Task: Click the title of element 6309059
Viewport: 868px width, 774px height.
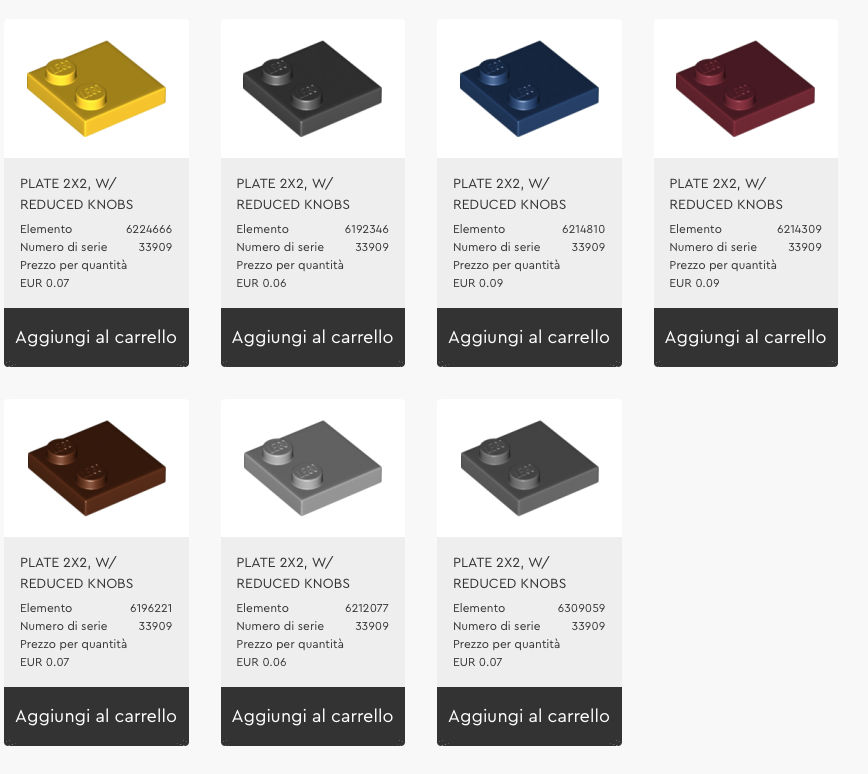Action: tap(509, 573)
